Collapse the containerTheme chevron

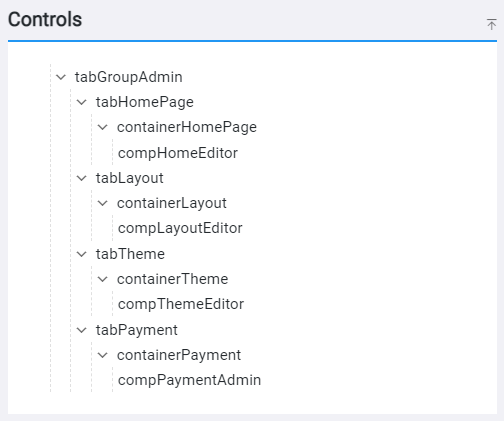point(103,279)
